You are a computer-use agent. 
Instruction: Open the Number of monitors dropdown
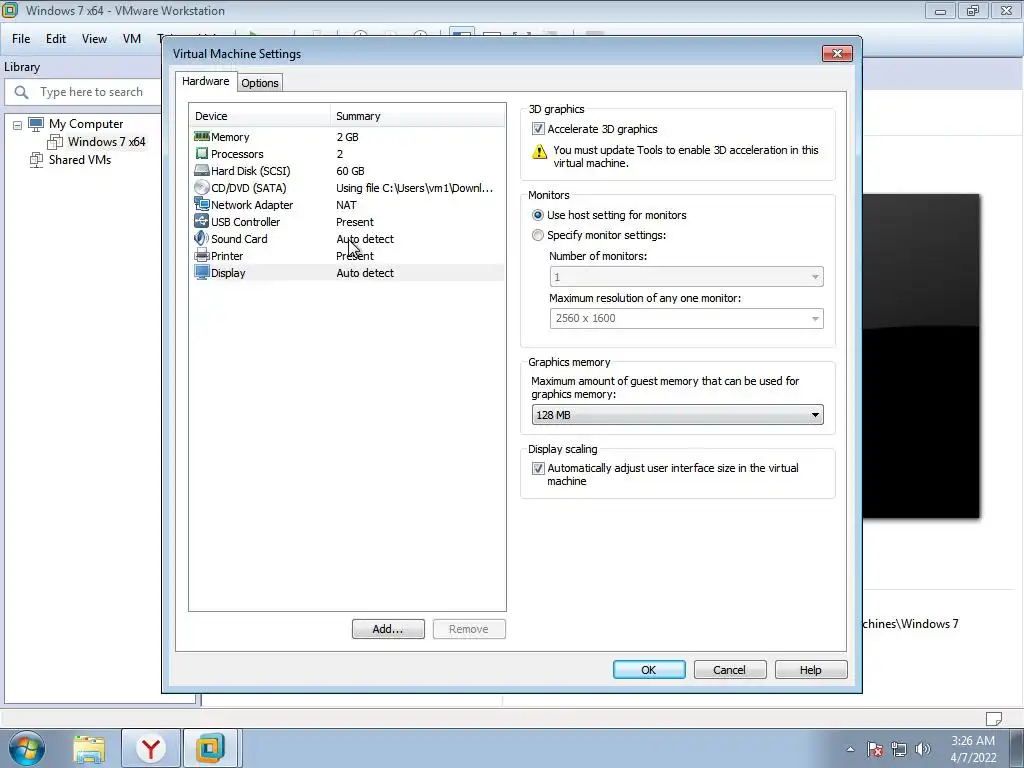(686, 277)
